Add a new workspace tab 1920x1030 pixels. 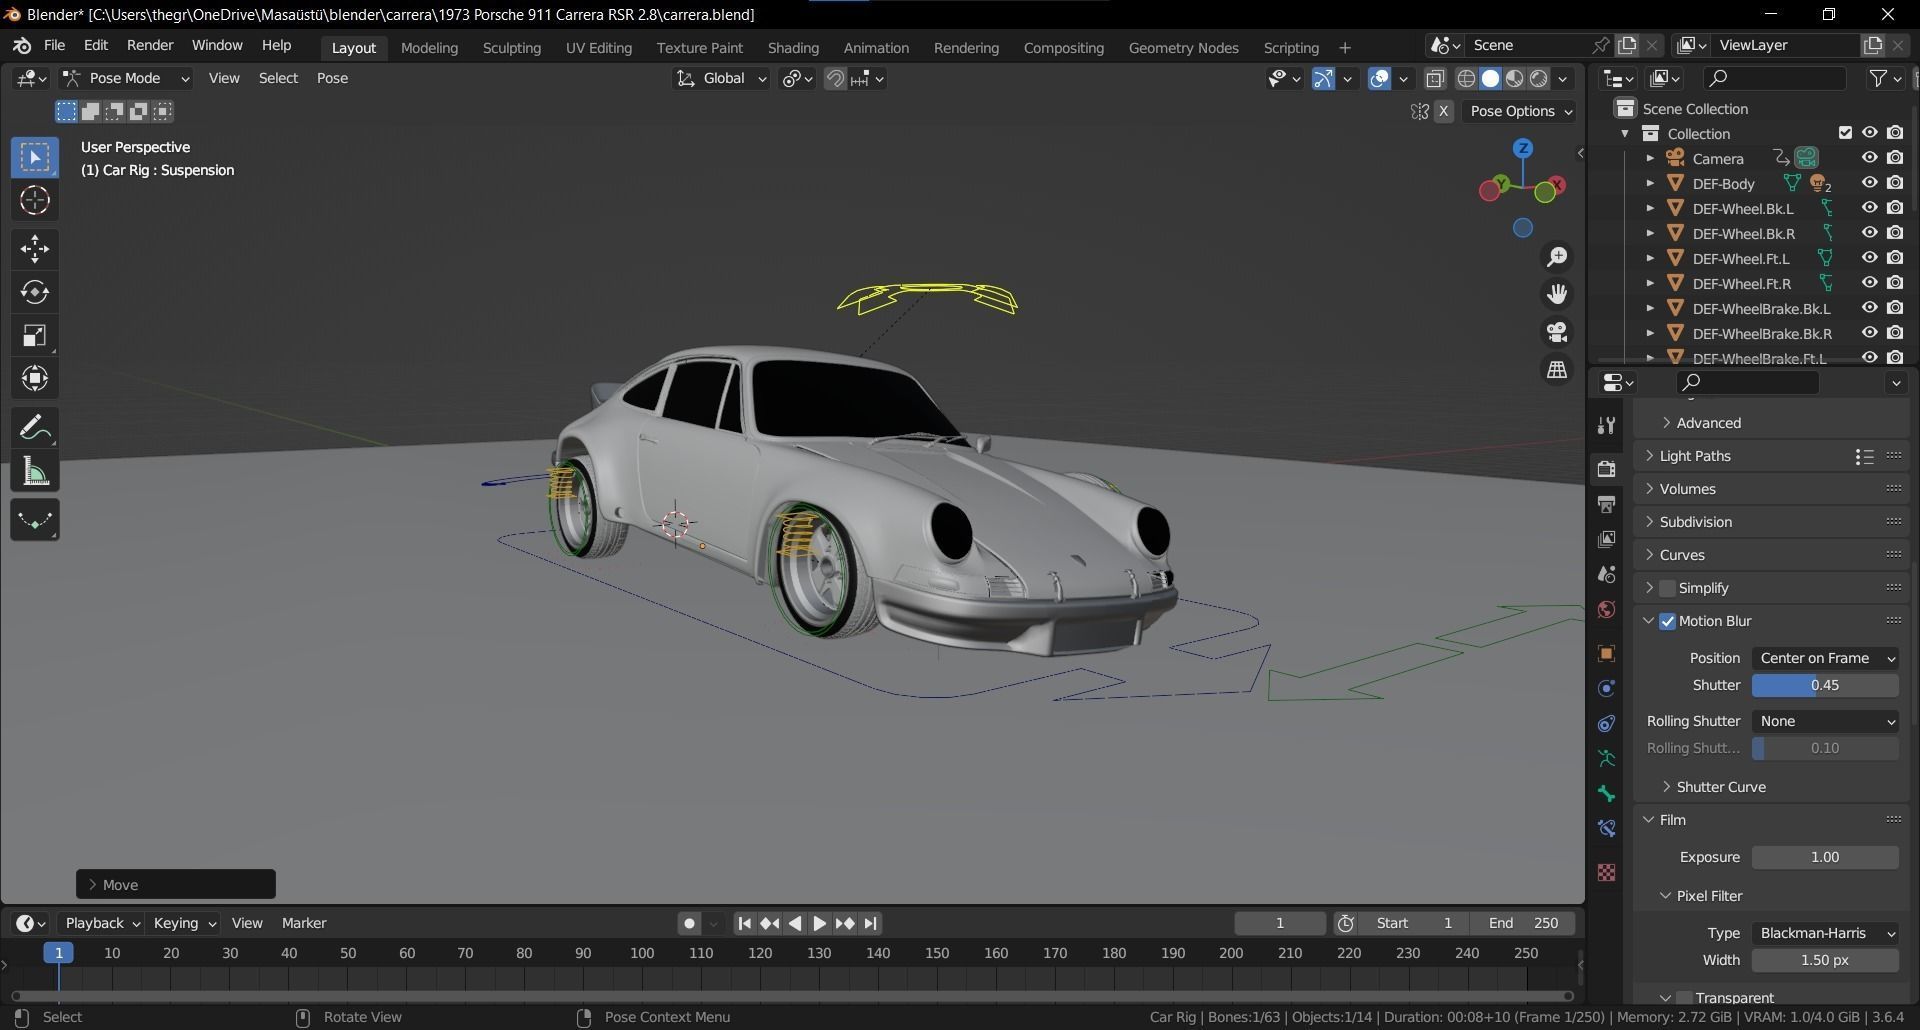(1344, 47)
